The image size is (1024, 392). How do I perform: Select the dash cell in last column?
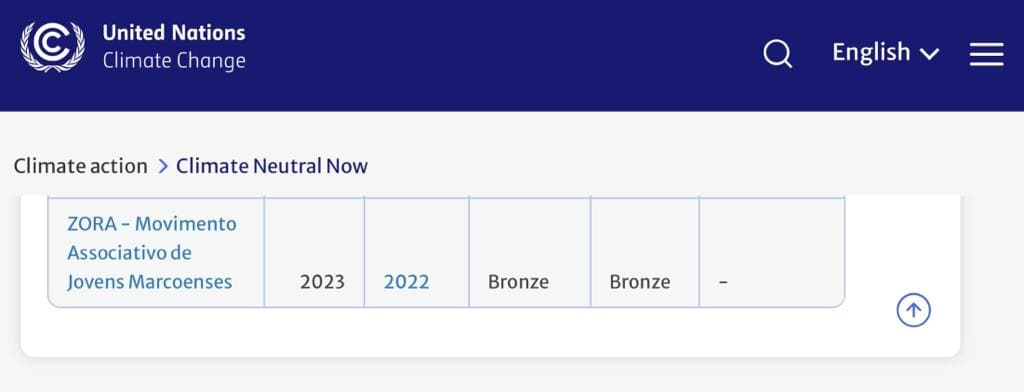coord(772,252)
